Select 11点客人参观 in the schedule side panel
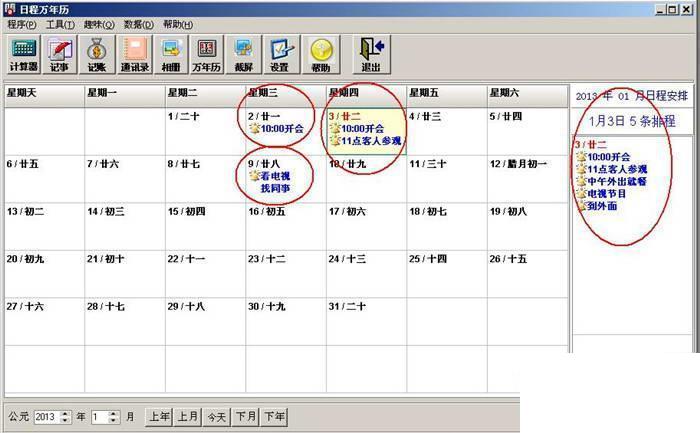Screen dimensions: 700x433 pos(617,169)
